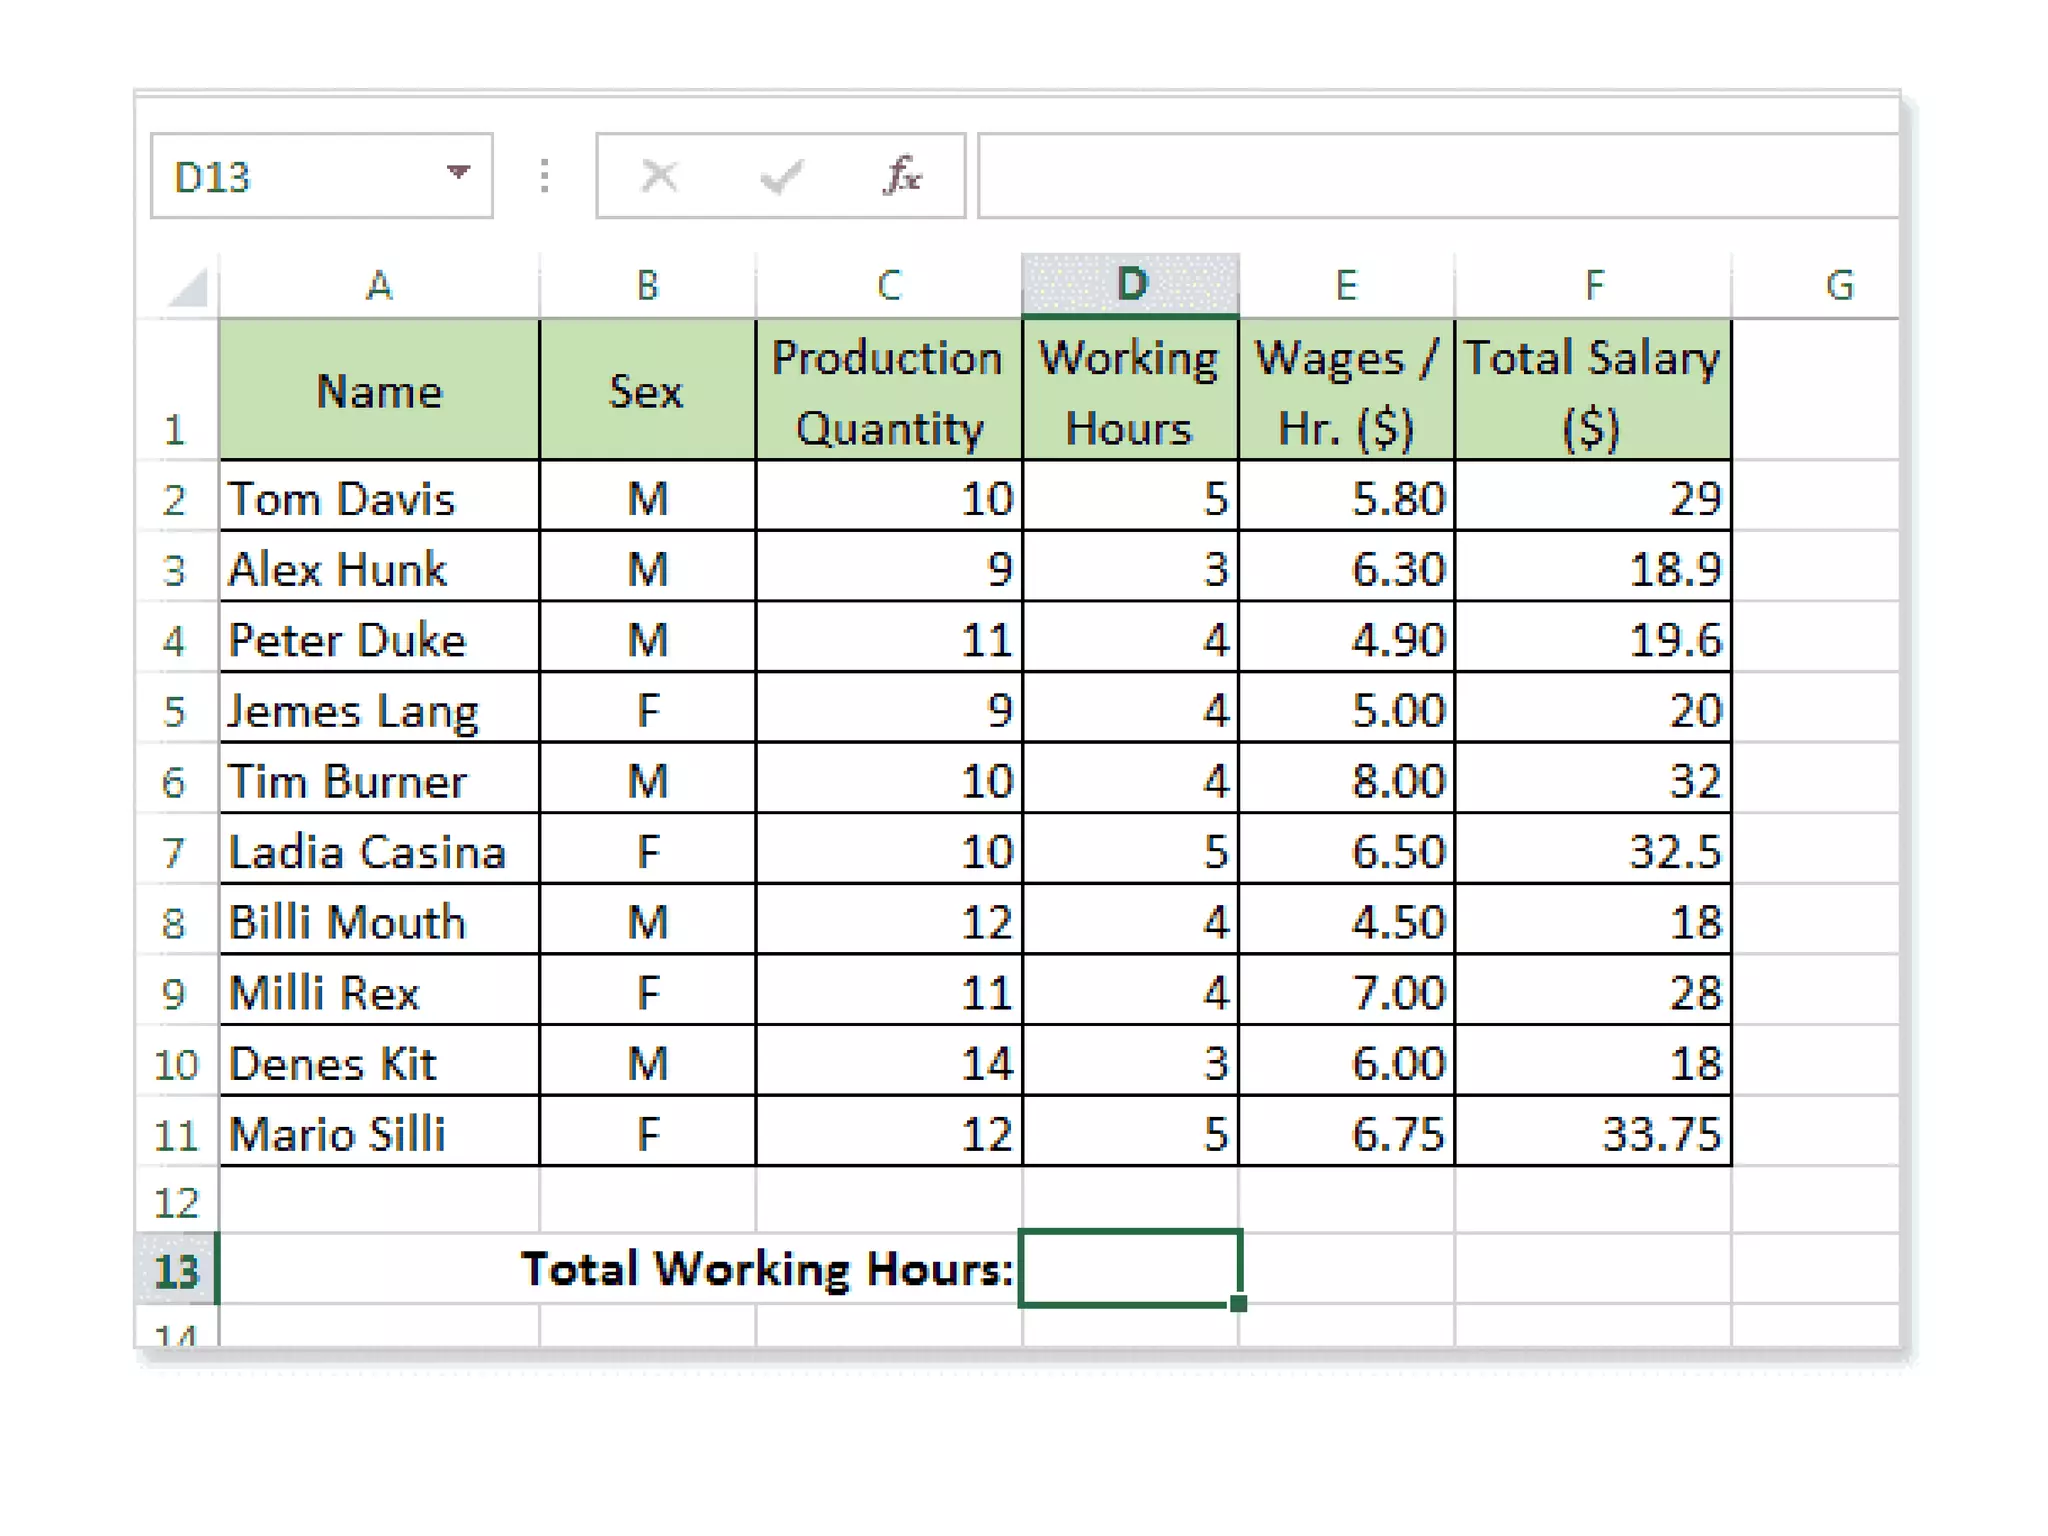Click the fill handle of cell D13
This screenshot has width=2048, height=1536.
point(1239,1303)
